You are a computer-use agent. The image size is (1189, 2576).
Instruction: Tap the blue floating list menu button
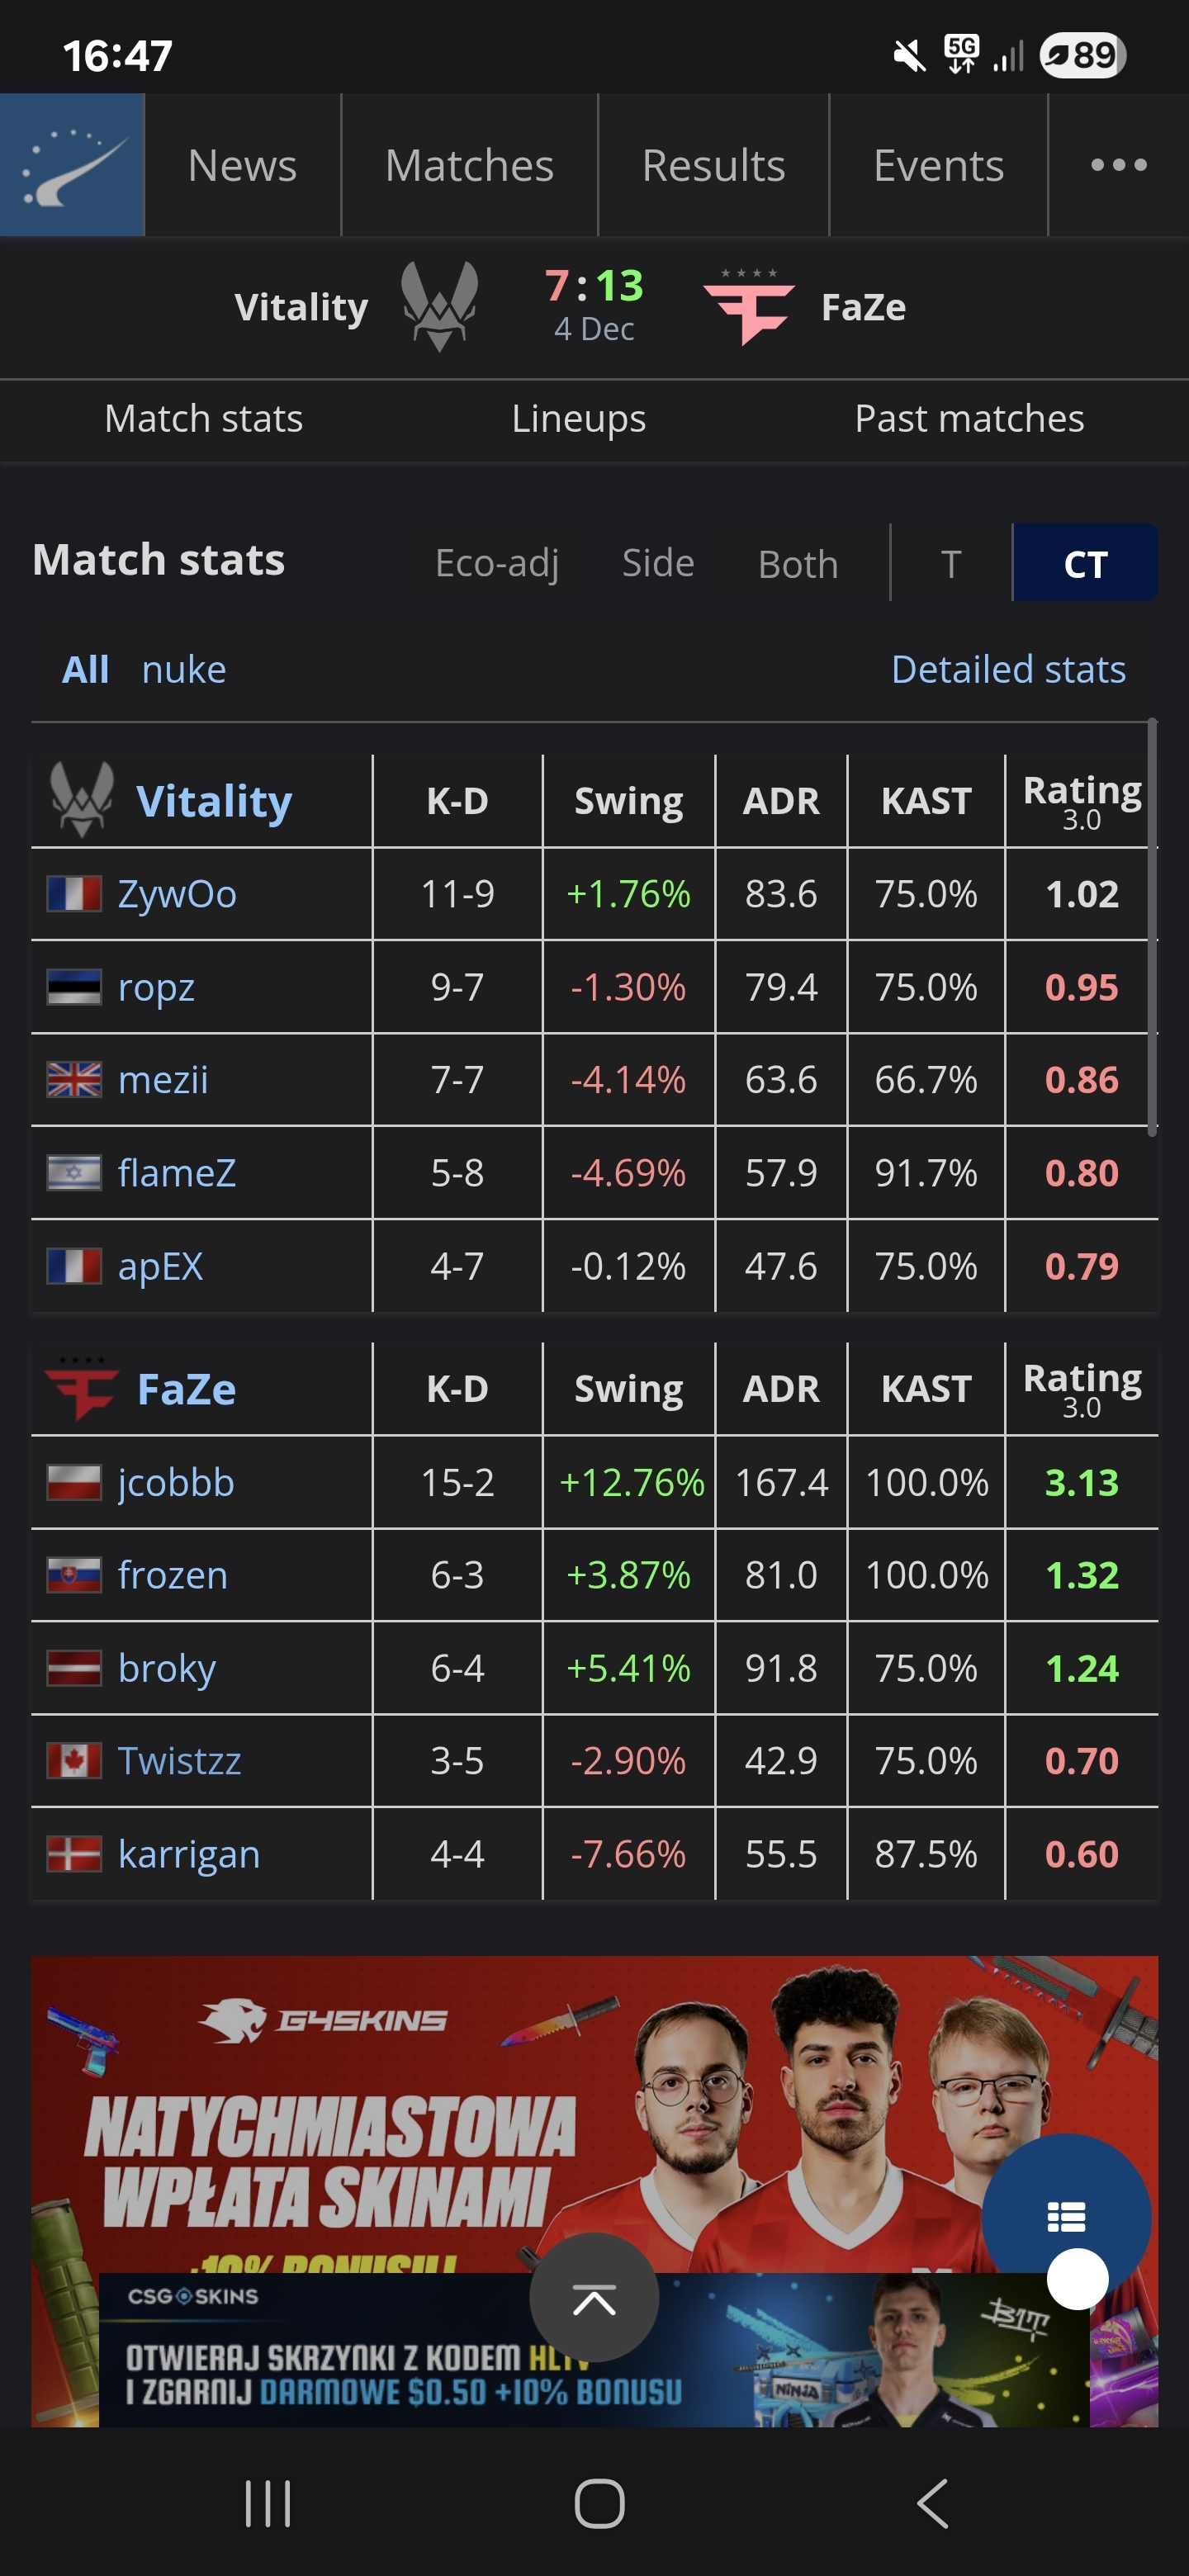1066,2217
